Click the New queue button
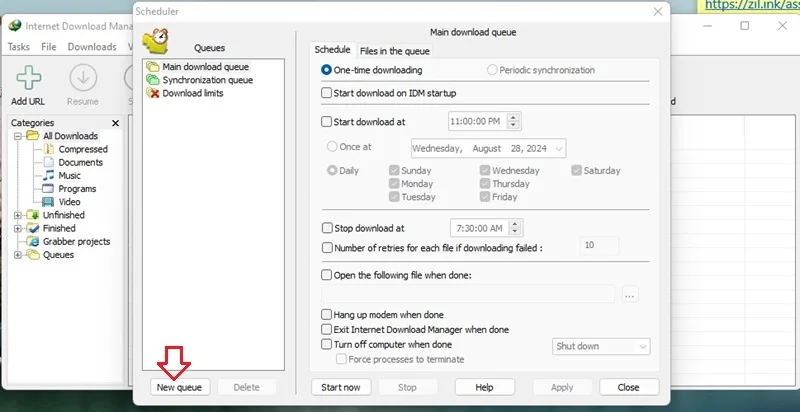The image size is (800, 412). coord(179,387)
